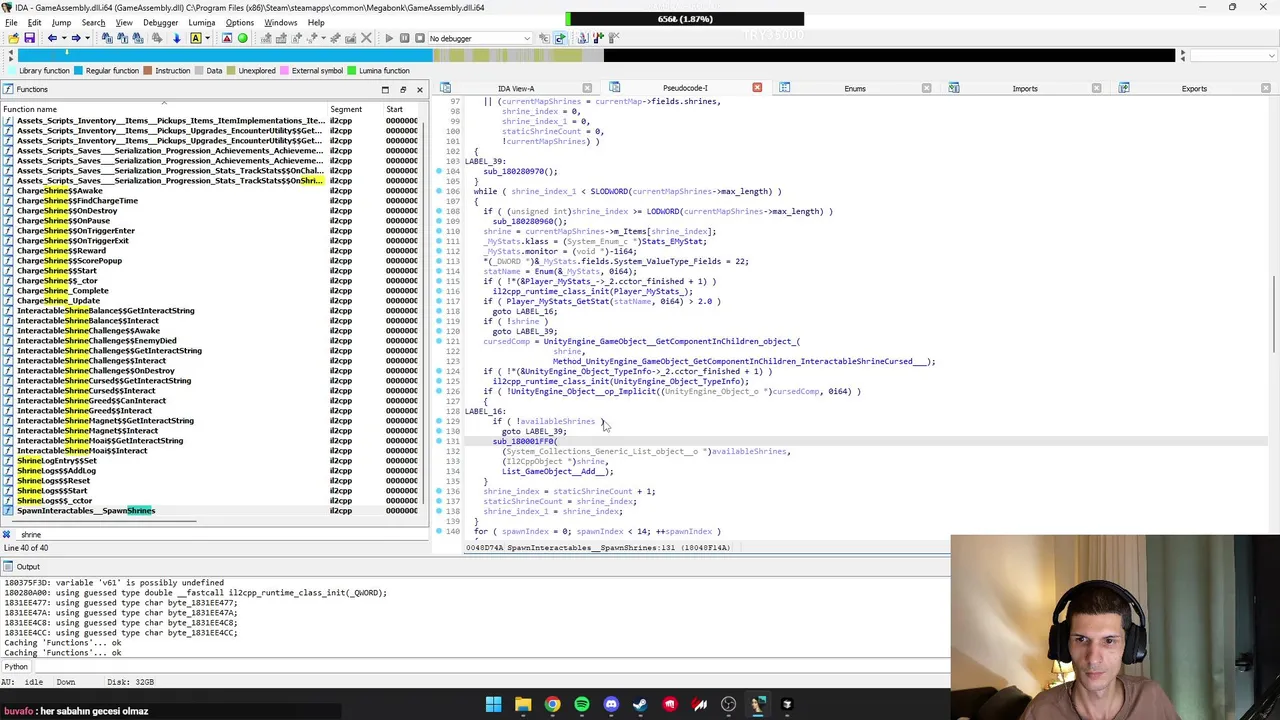
Task: Open the File menu
Action: click(11, 22)
